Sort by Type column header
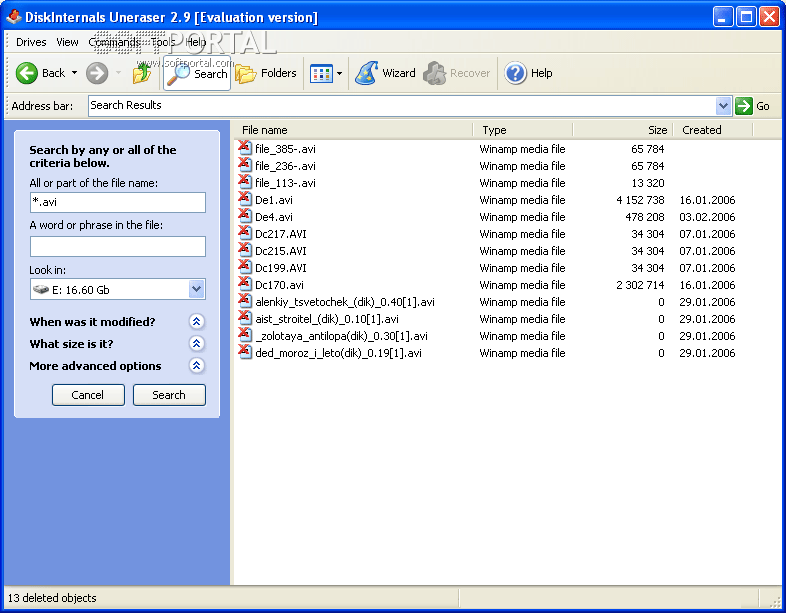 pyautogui.click(x=522, y=130)
